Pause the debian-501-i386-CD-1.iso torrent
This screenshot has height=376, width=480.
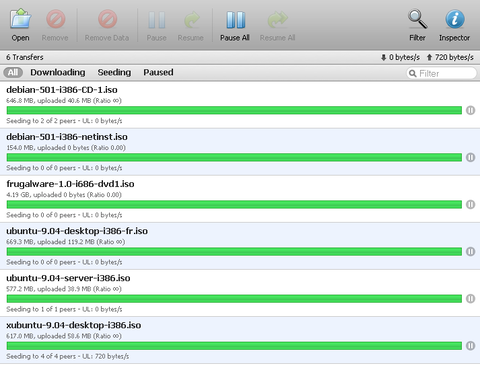(470, 110)
